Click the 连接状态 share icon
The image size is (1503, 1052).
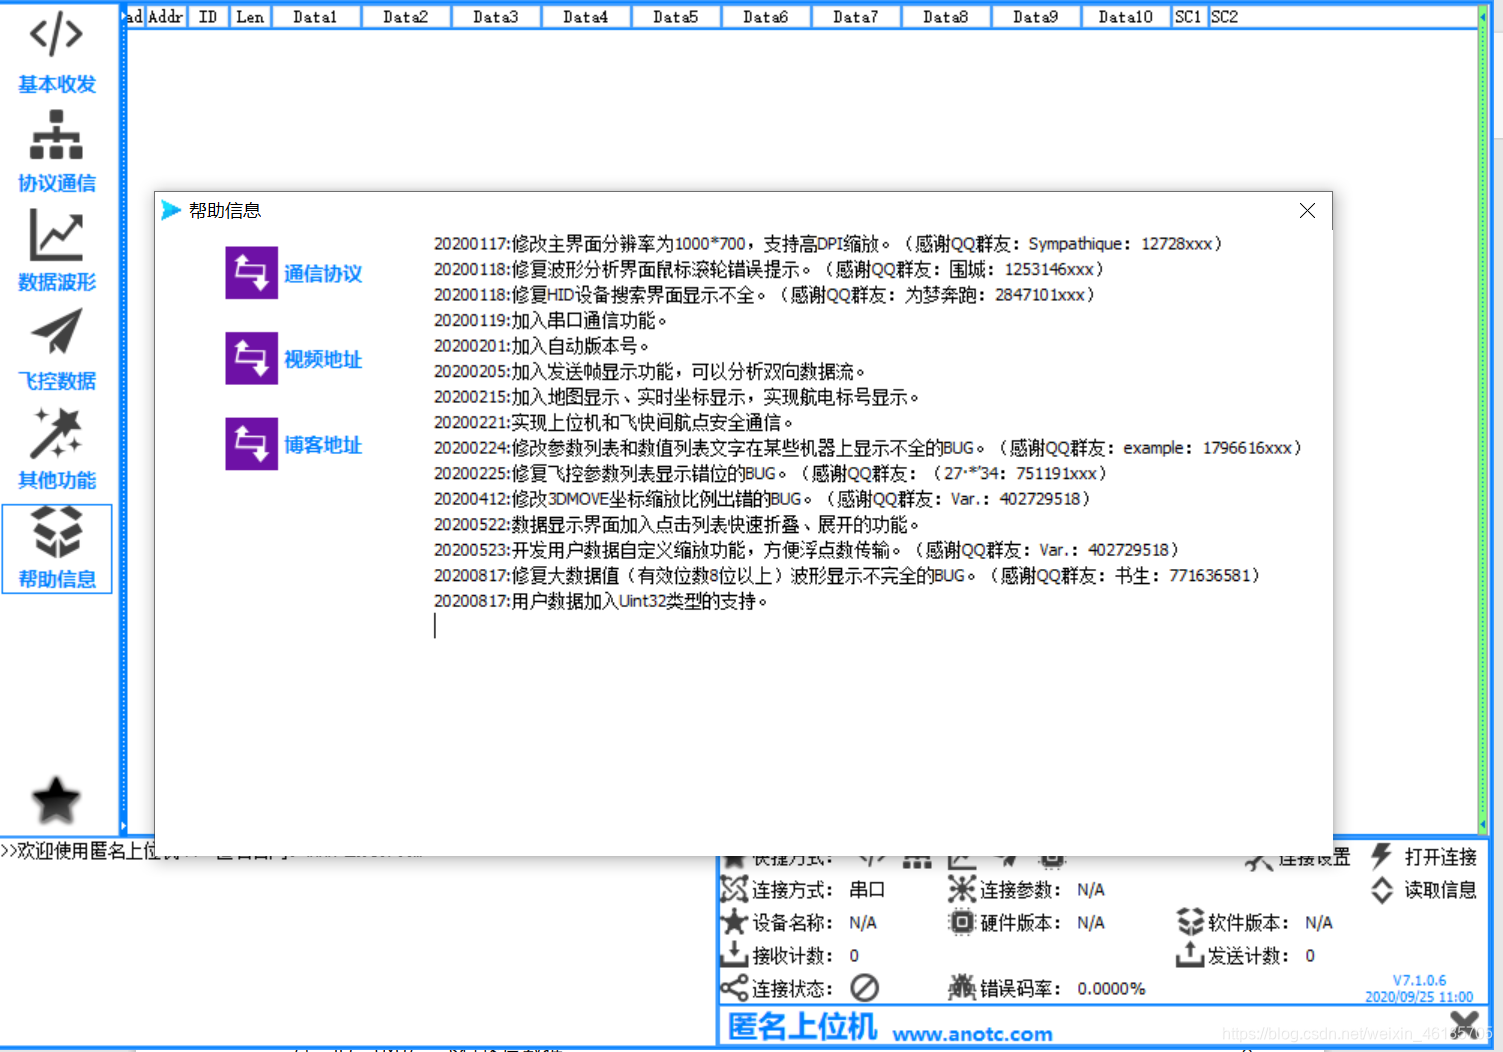pyautogui.click(x=734, y=988)
